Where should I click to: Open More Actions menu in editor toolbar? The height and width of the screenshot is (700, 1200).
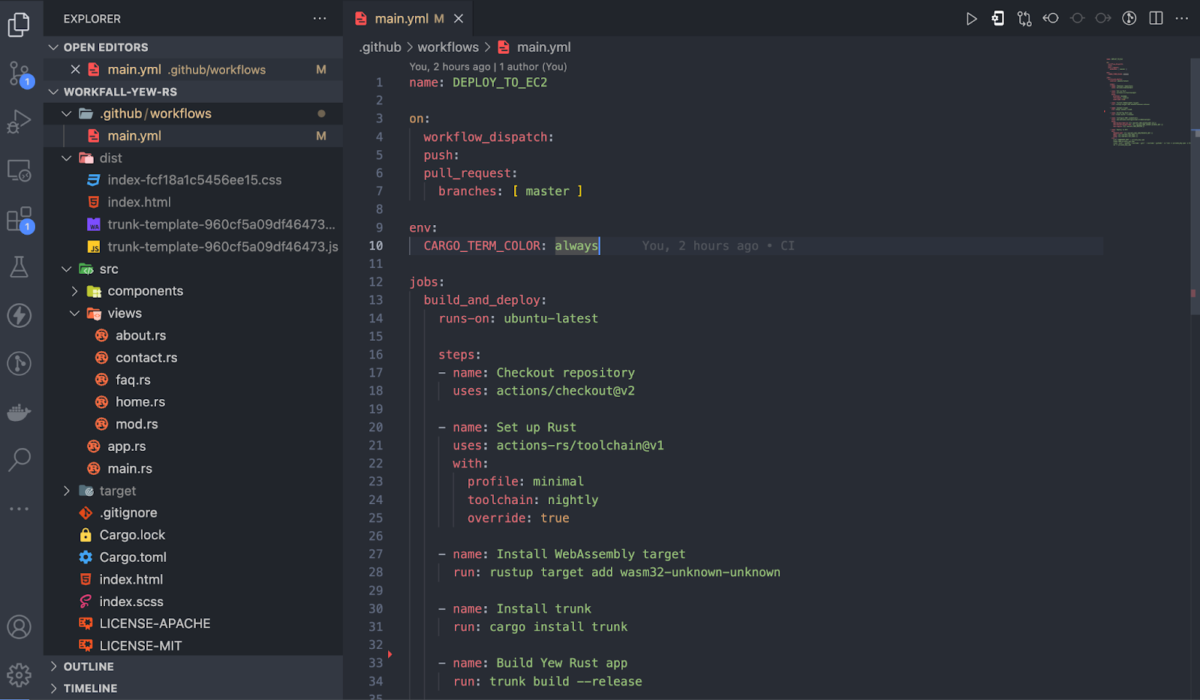point(1180,17)
